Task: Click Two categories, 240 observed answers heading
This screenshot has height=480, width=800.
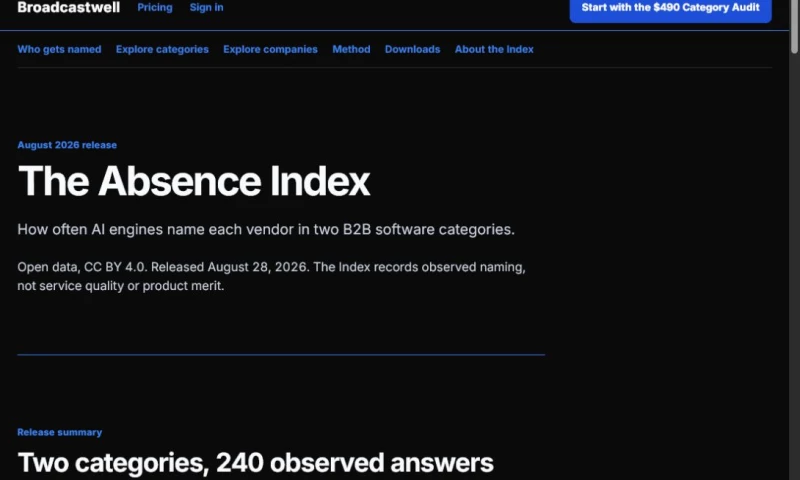Action: click(x=256, y=463)
